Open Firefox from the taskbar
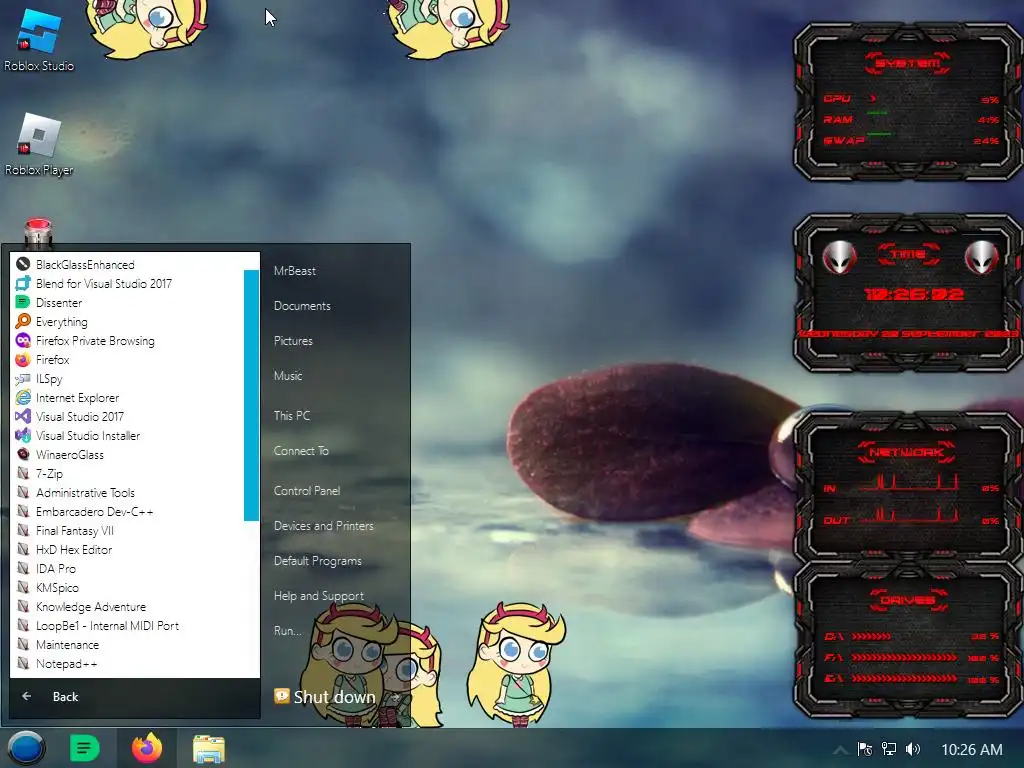Viewport: 1024px width, 768px height. click(x=147, y=748)
